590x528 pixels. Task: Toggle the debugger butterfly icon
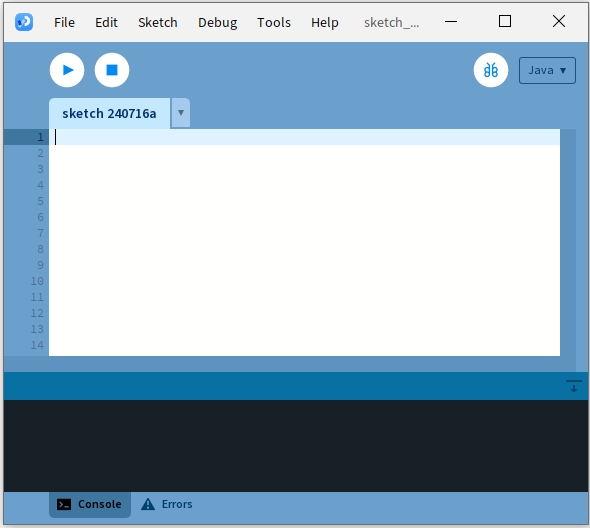[491, 70]
